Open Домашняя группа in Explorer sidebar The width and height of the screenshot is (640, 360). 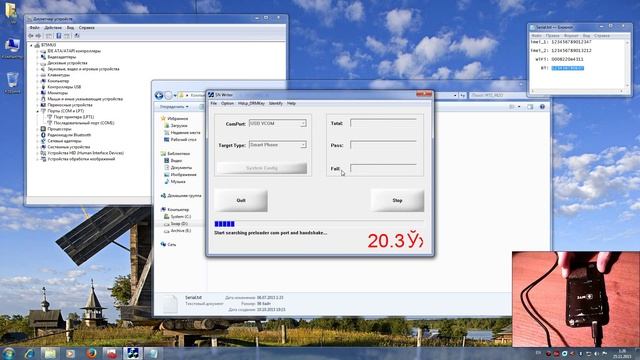coord(181,196)
